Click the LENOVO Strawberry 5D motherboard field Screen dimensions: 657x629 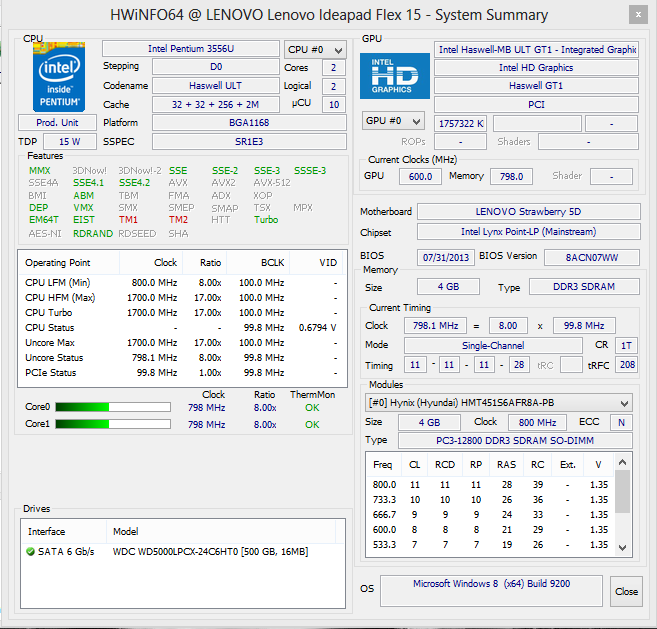coord(529,212)
